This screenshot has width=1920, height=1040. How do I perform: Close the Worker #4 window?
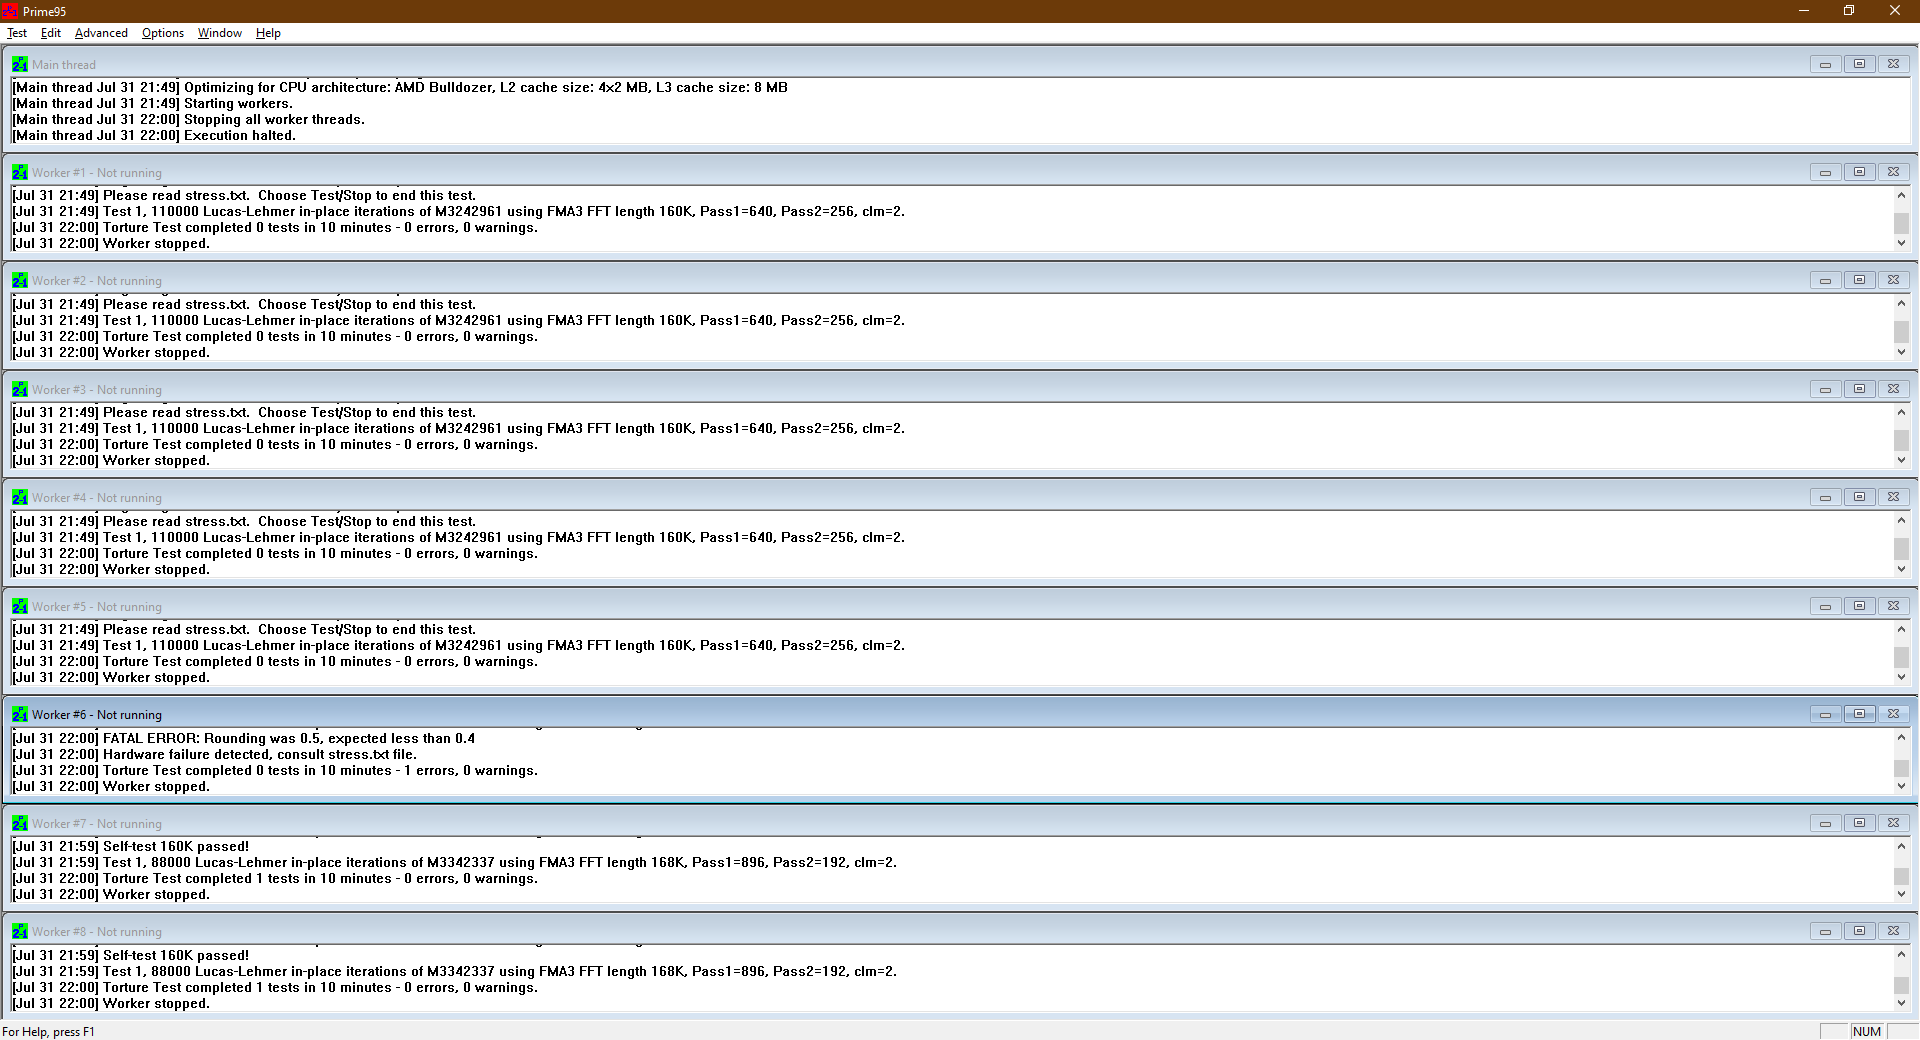click(1893, 497)
